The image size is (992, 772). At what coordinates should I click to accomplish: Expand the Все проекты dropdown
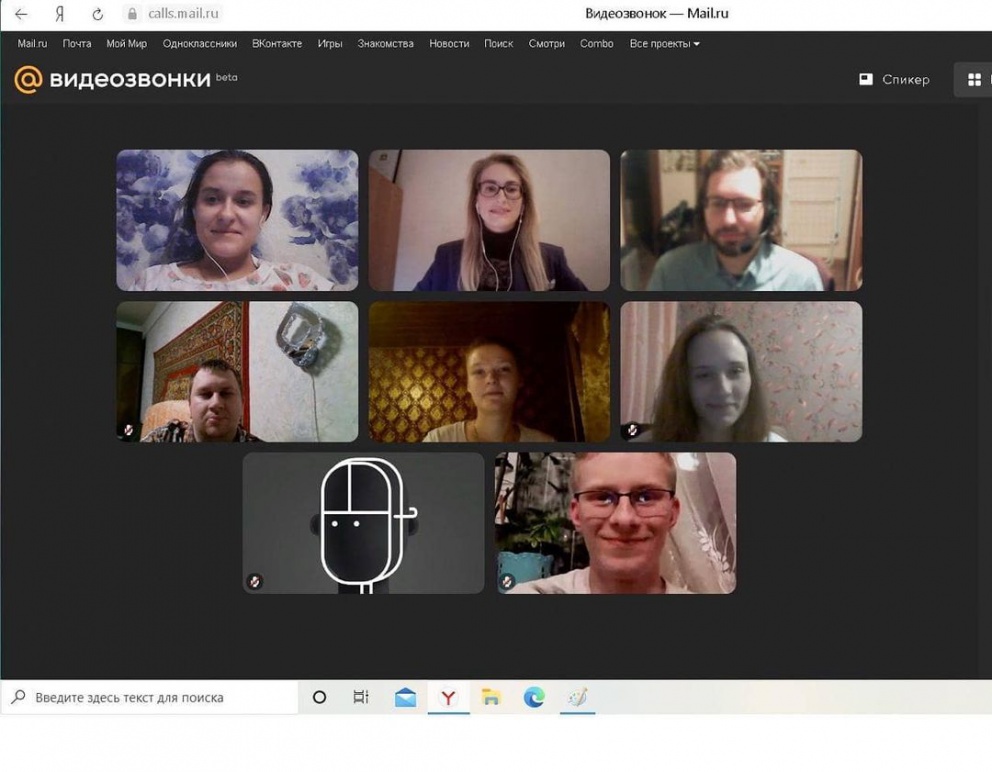[664, 44]
